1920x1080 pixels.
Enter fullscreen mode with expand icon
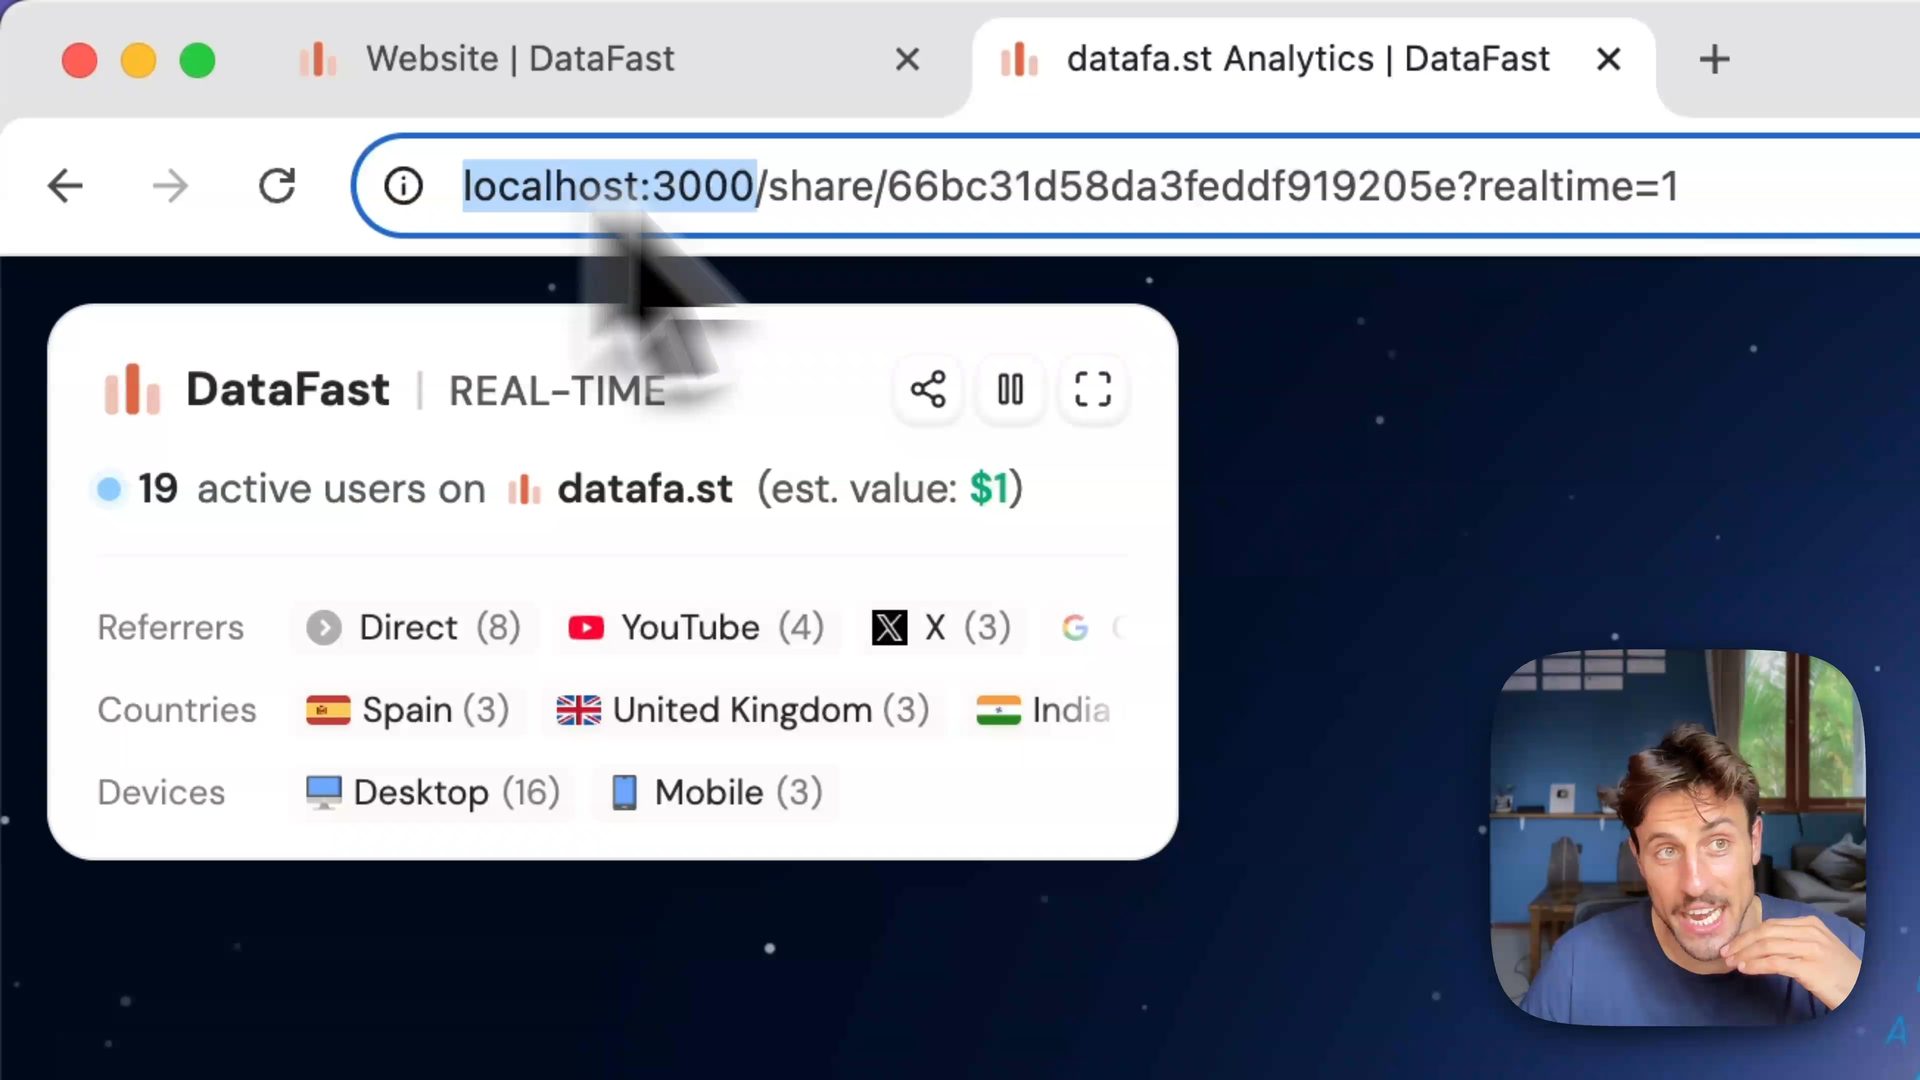[1092, 389]
